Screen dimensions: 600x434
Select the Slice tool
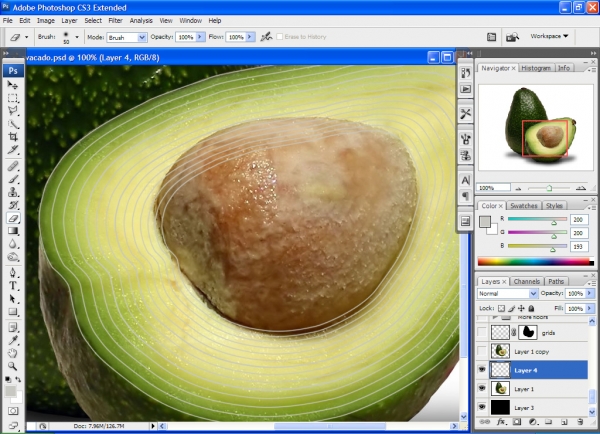[x=13, y=150]
